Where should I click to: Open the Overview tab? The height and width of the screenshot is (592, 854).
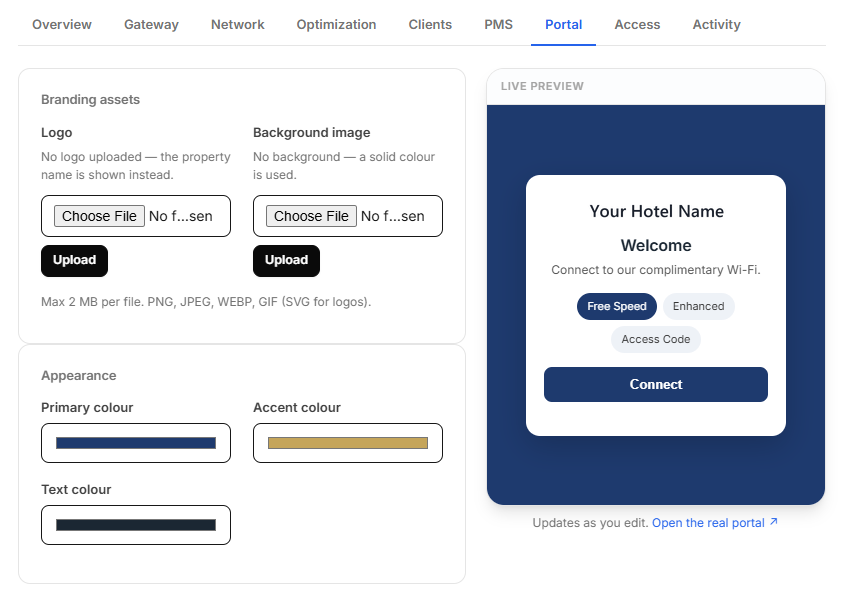point(62,25)
